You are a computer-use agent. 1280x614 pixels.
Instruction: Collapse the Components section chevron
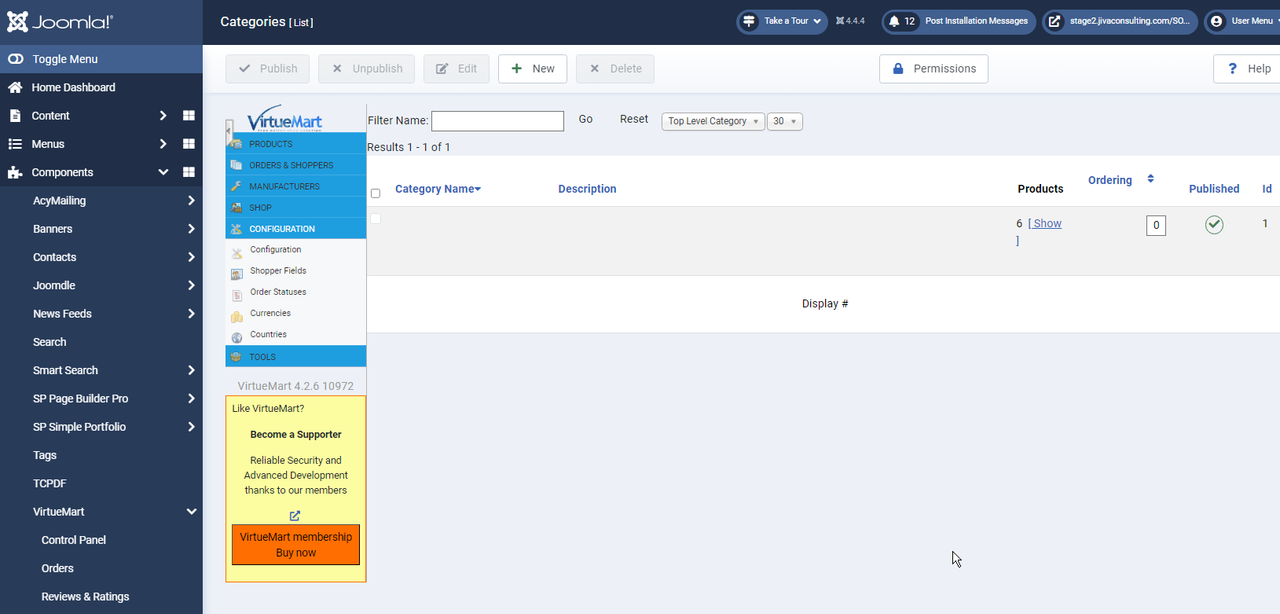[x=163, y=172]
